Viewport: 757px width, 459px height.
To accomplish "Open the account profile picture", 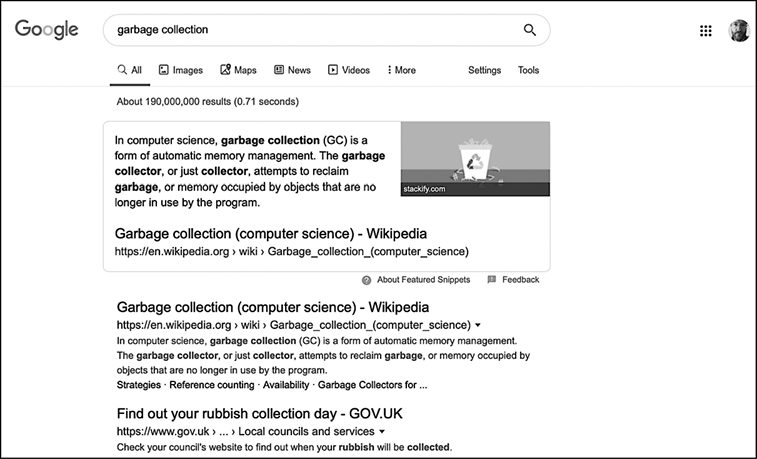I will click(738, 31).
